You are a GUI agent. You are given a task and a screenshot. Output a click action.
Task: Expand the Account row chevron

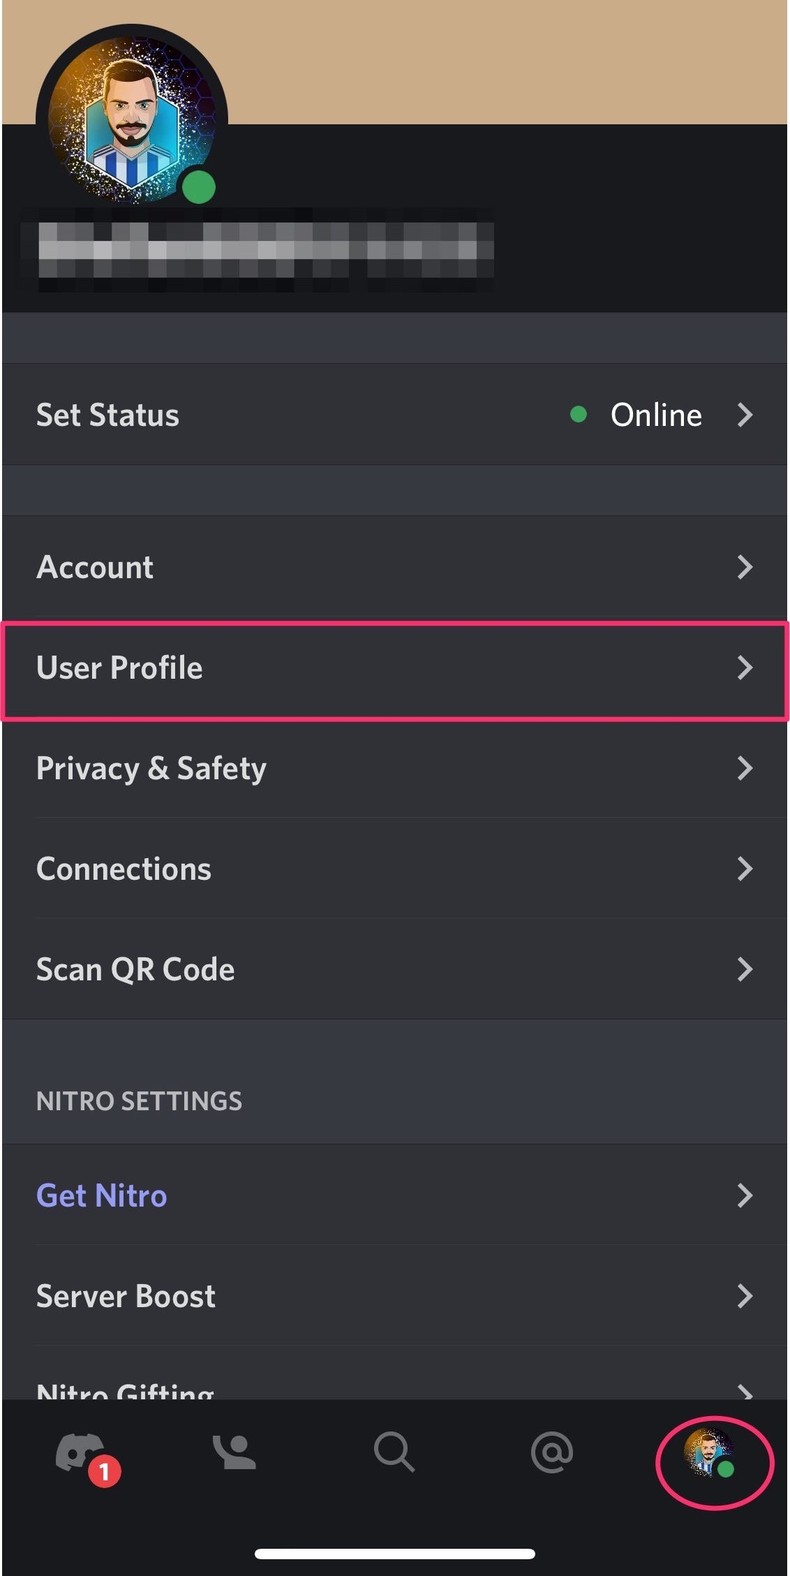745,567
